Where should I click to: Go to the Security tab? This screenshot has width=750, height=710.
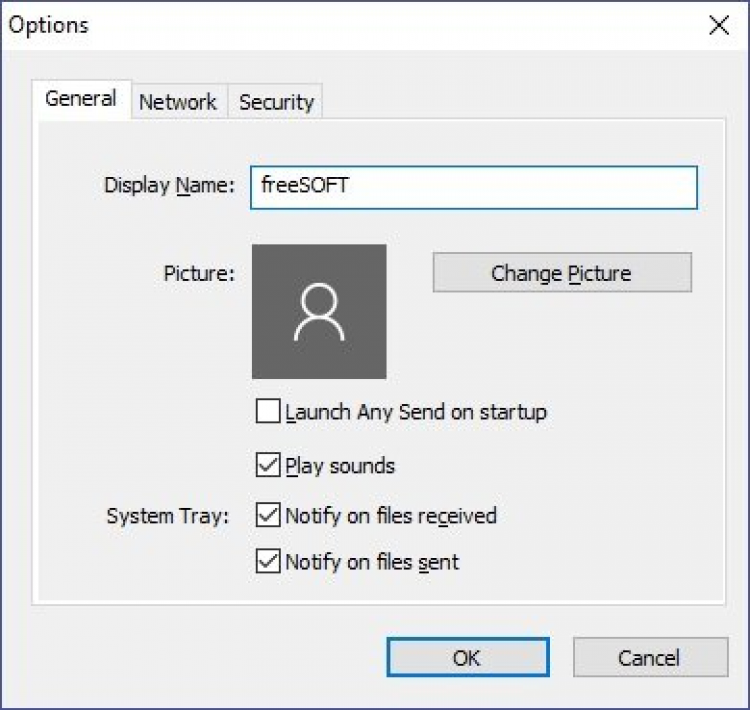point(276,102)
